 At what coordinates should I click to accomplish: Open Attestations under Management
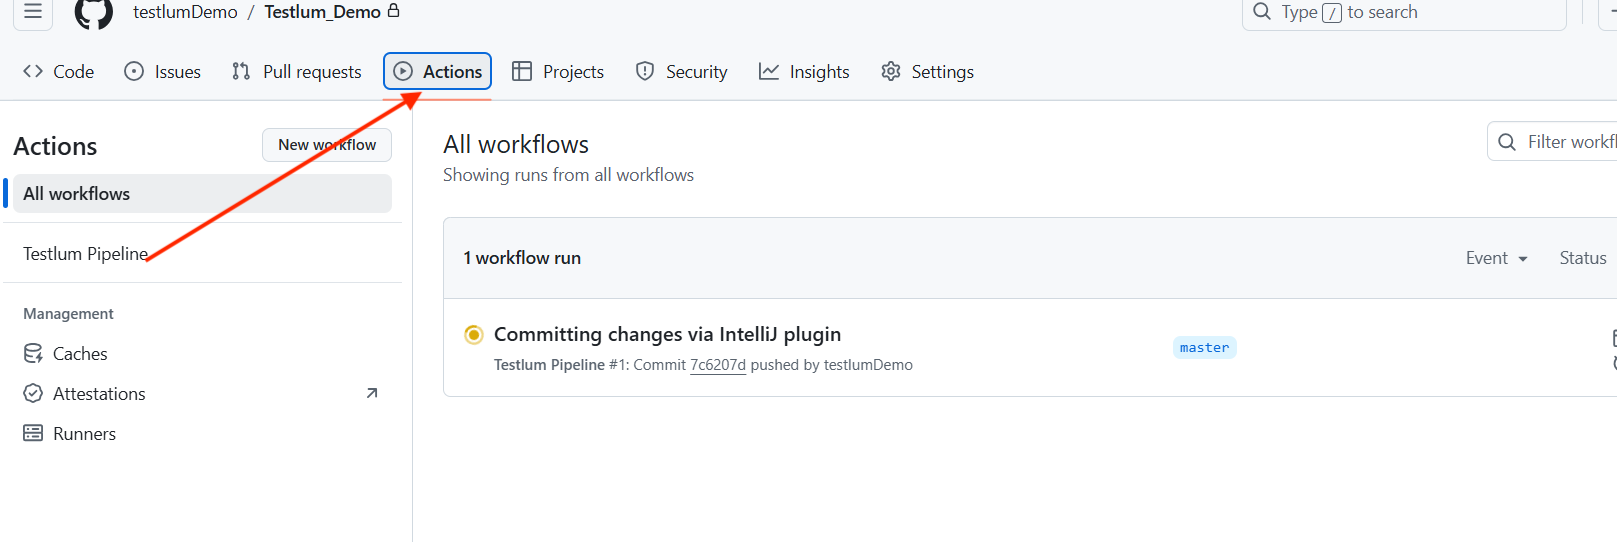tap(99, 394)
